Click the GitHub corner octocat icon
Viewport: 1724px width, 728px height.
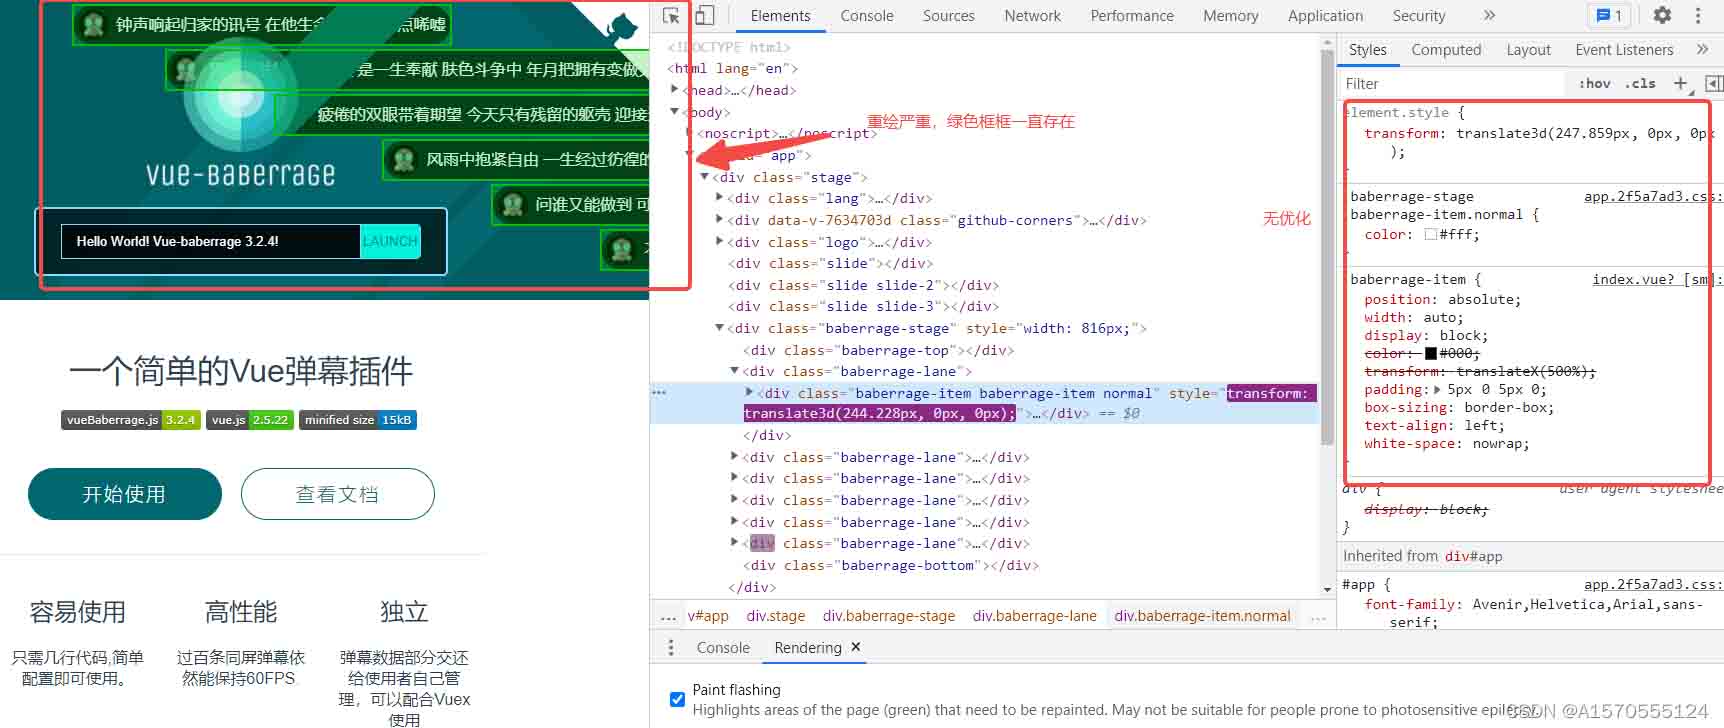pos(621,26)
